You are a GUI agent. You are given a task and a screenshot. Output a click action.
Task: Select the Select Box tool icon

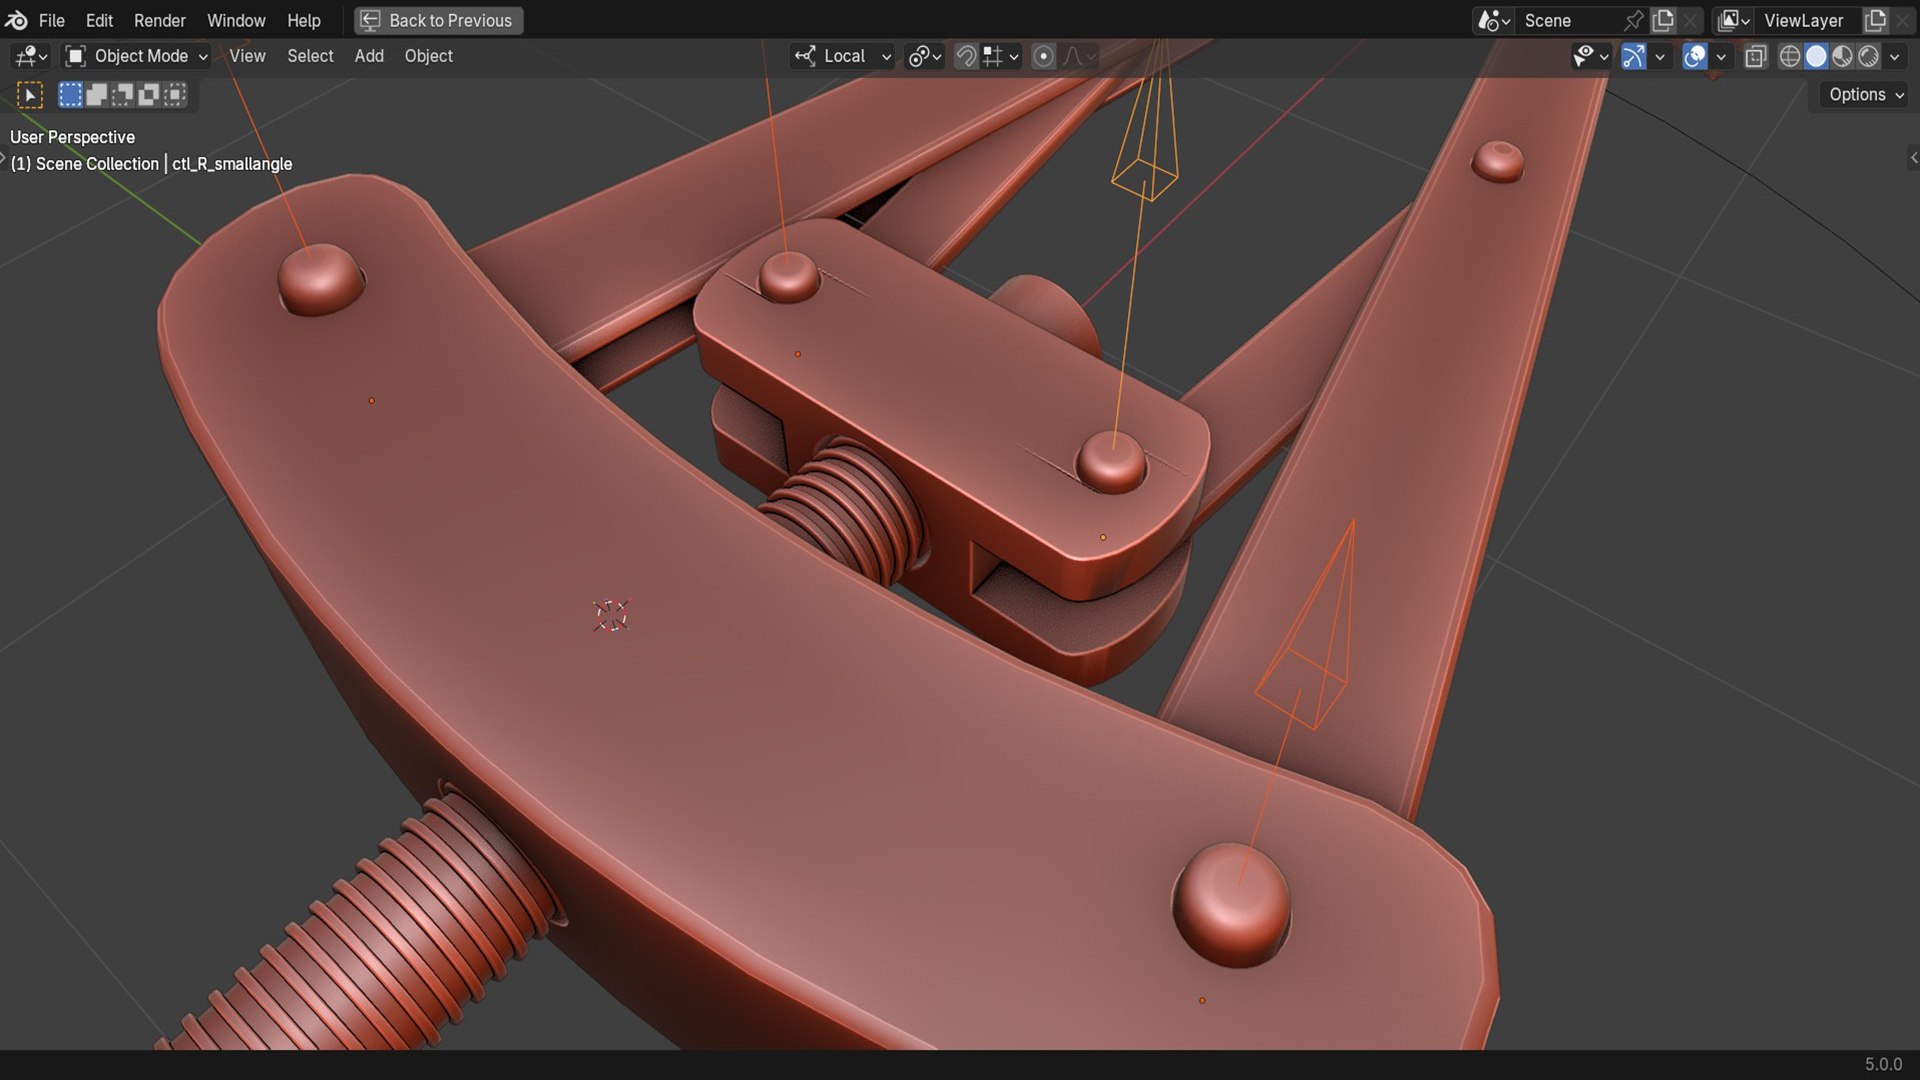(30, 95)
